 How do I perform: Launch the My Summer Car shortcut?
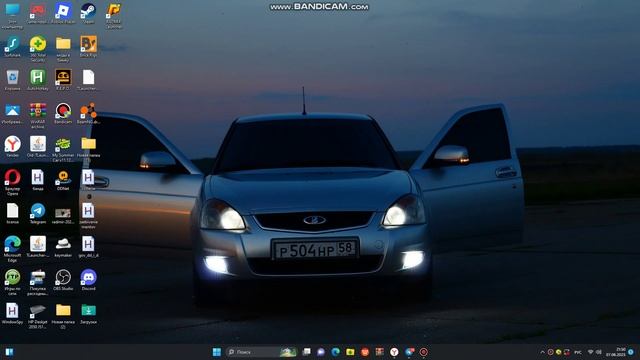click(63, 149)
